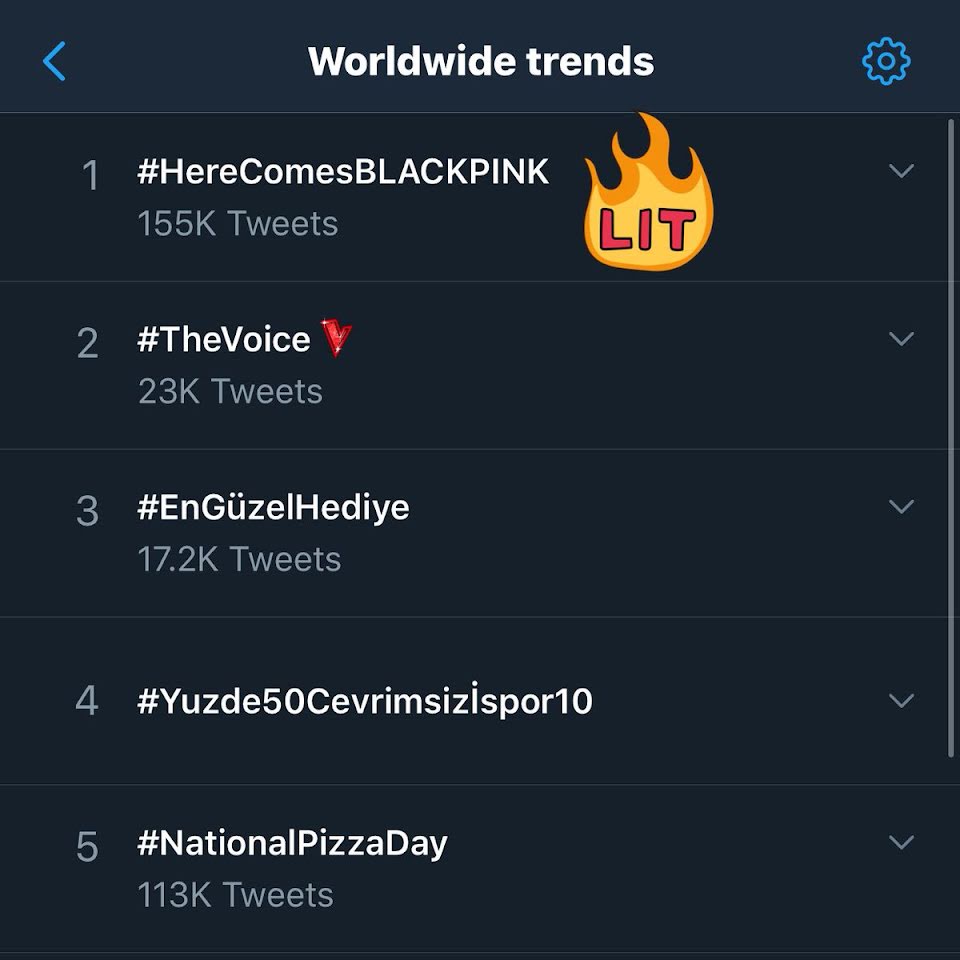View the #NationalPizzaDay trend
Image resolution: width=960 pixels, height=960 pixels.
tap(292, 843)
